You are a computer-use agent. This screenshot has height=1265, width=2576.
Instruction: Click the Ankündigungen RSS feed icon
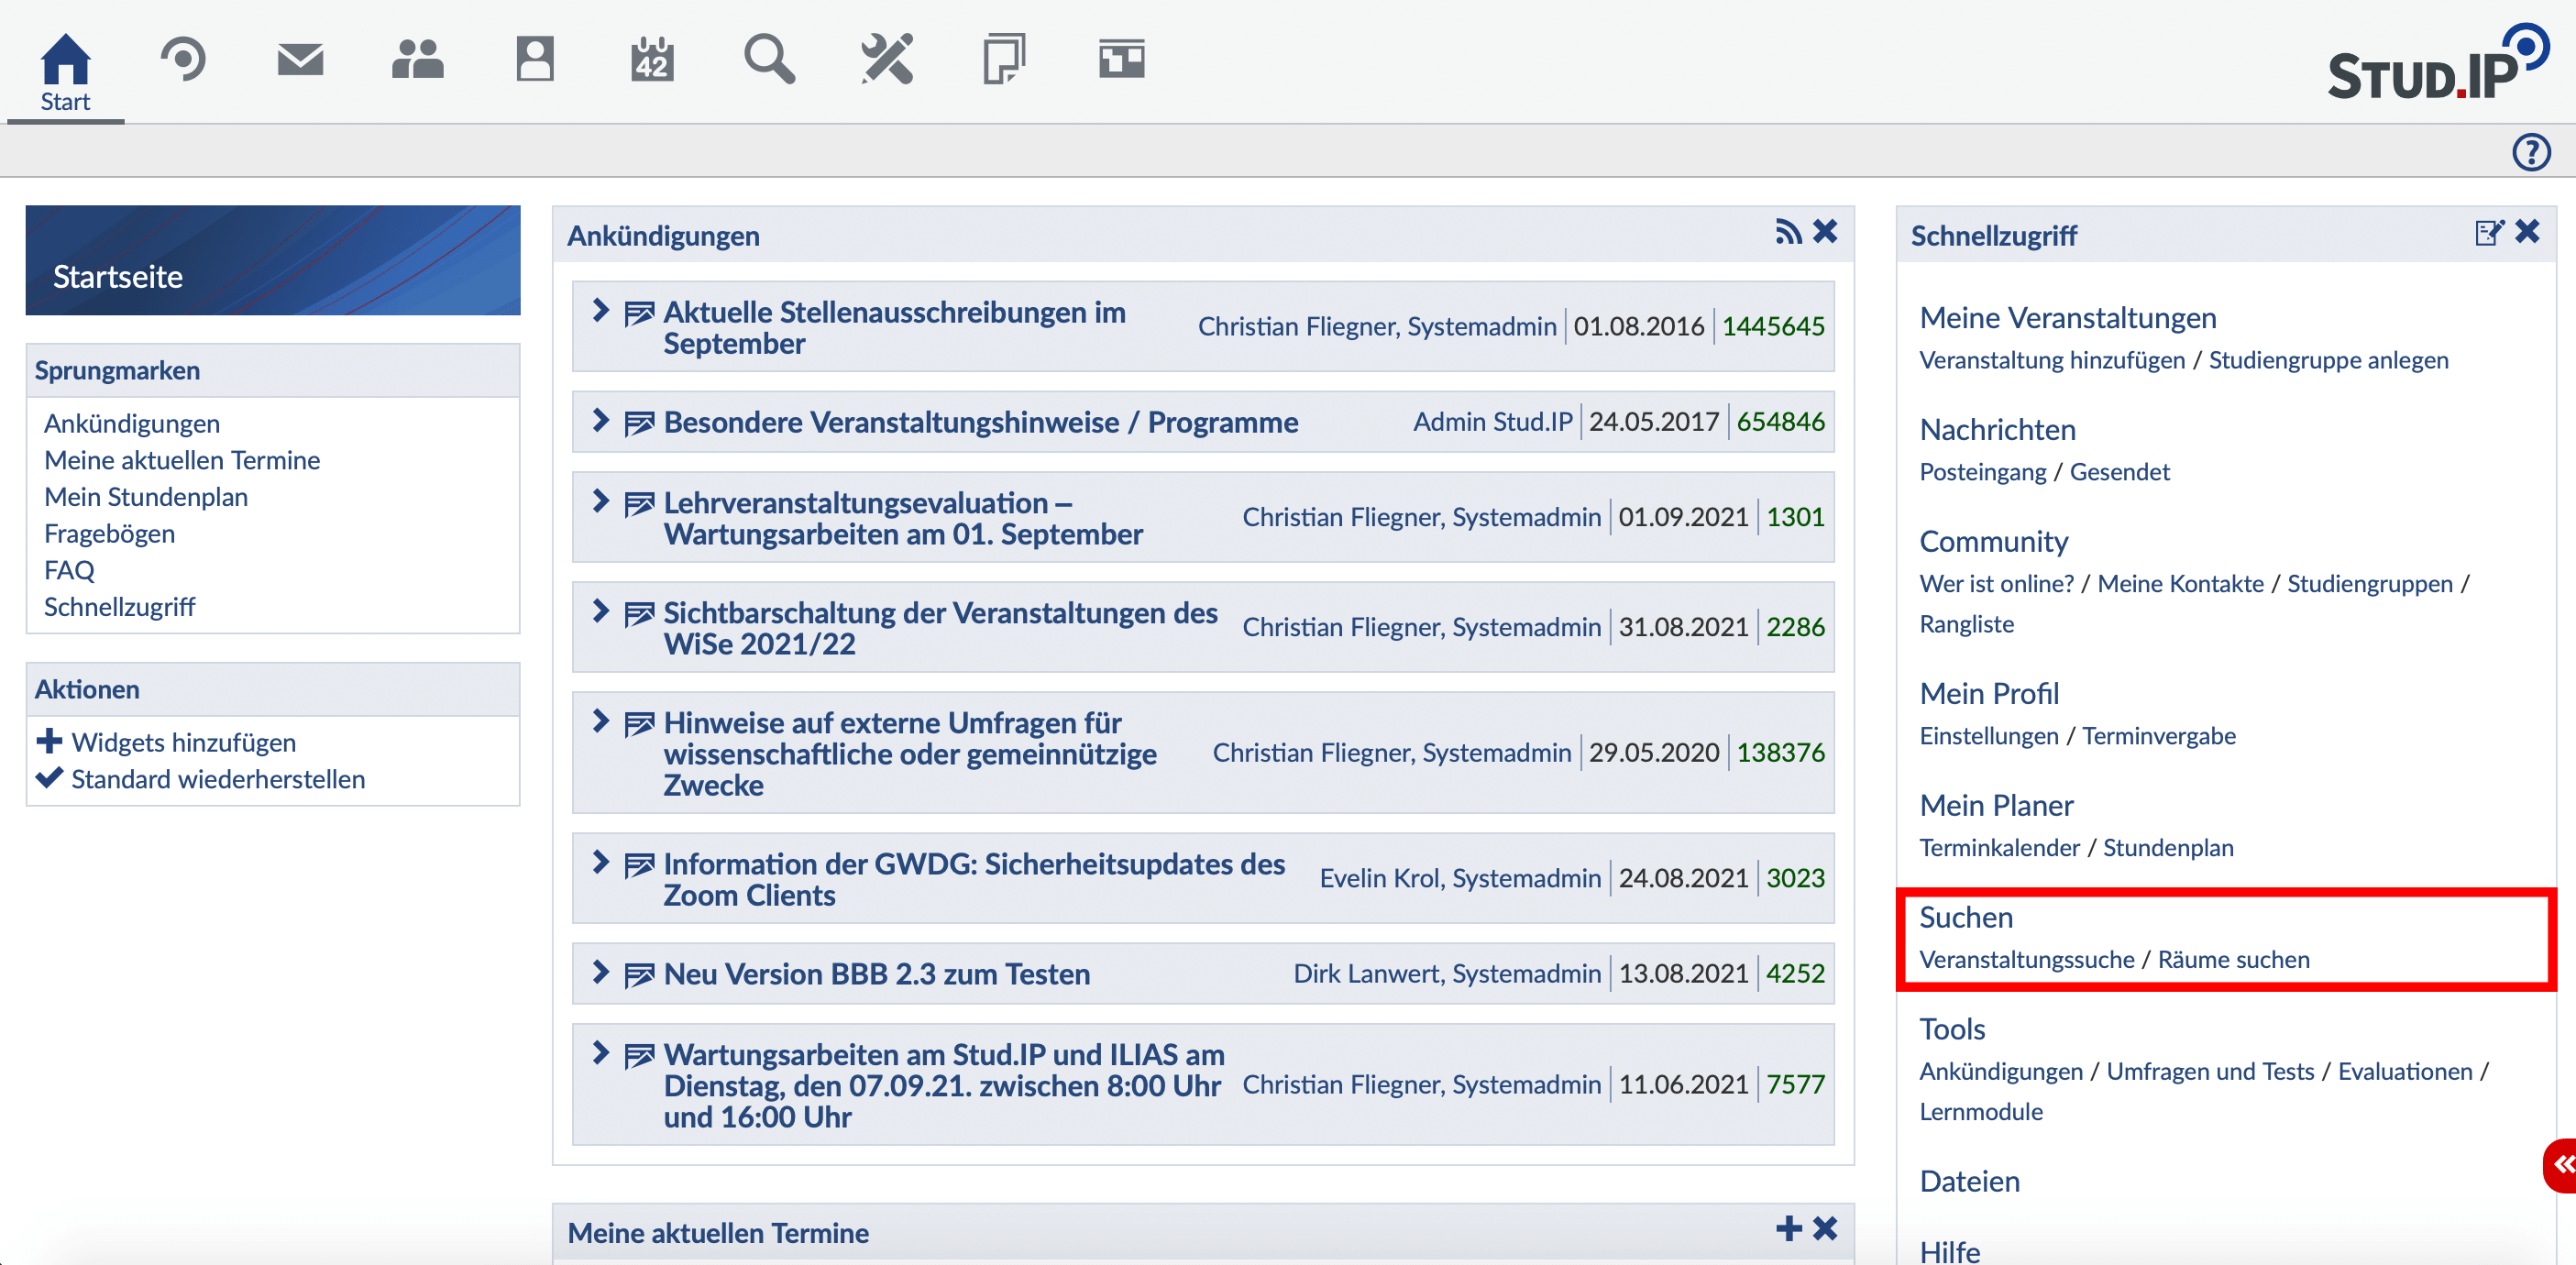[x=1788, y=233]
